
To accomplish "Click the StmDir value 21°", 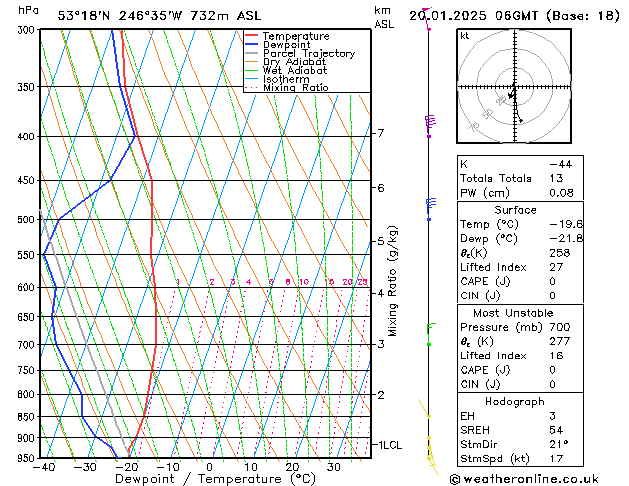I will 558,444.
